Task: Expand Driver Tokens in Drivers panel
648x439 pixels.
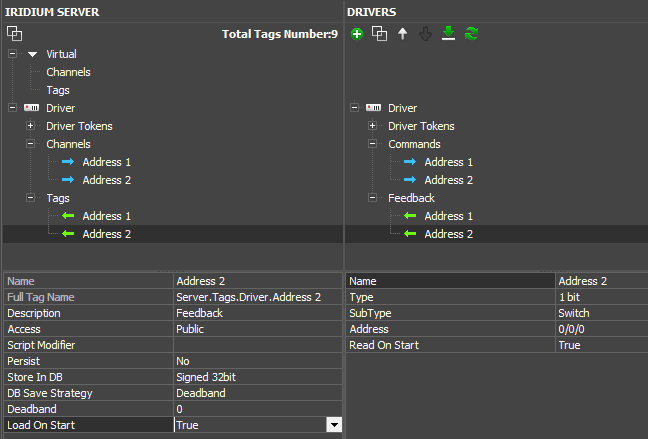Action: coord(373,126)
